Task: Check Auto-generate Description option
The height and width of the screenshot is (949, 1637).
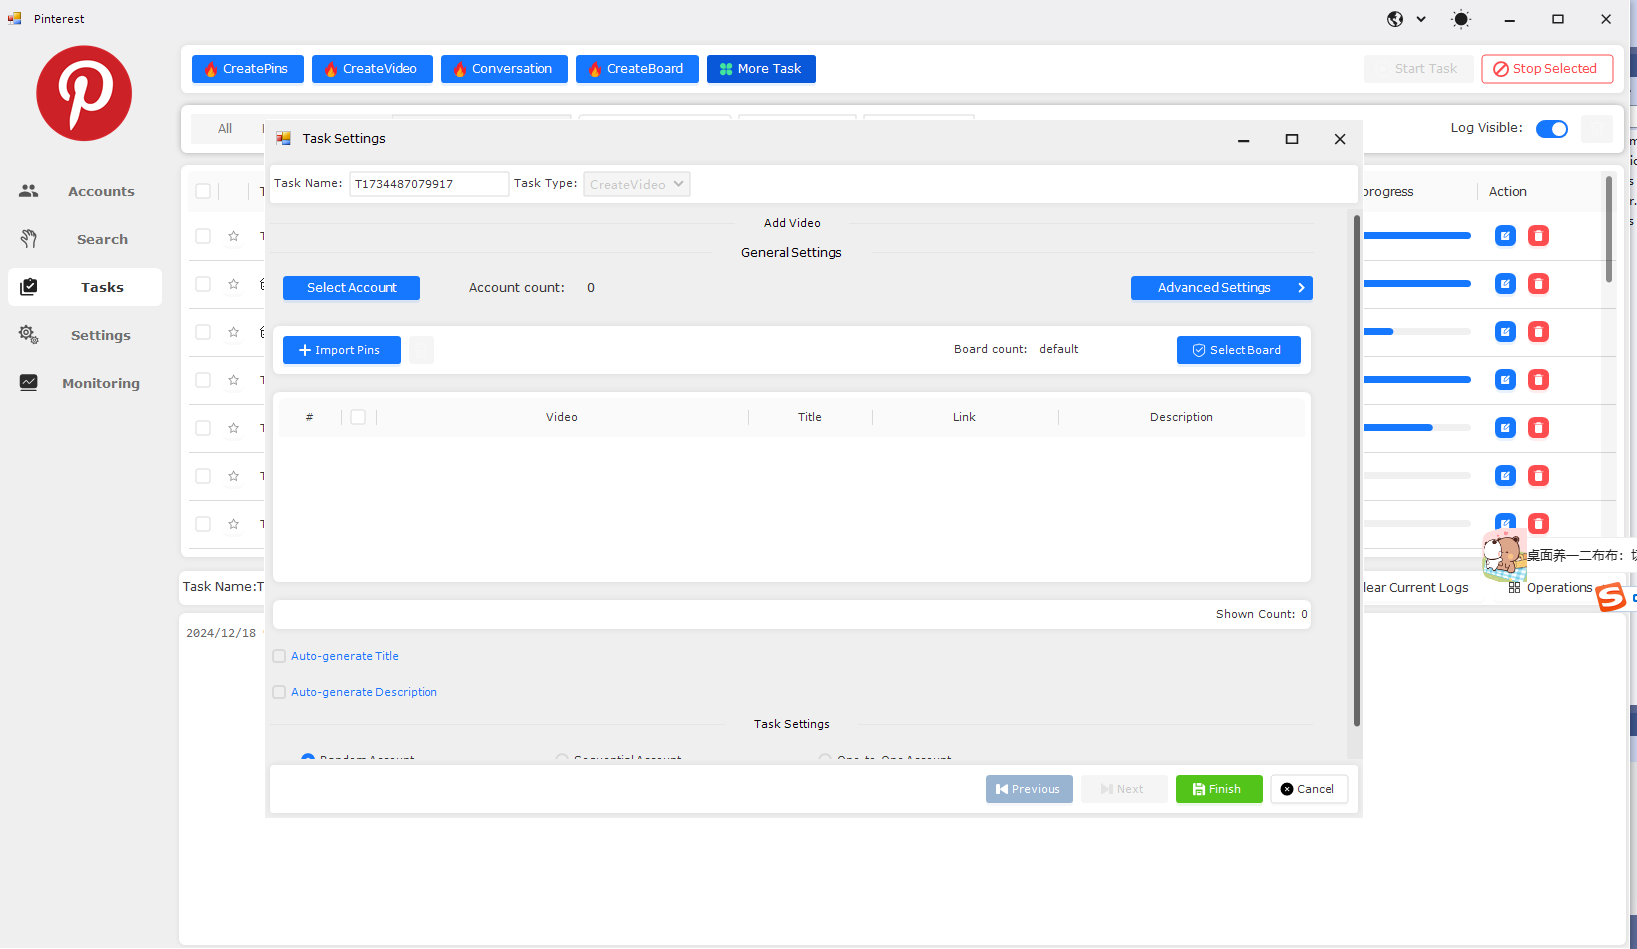Action: (280, 692)
